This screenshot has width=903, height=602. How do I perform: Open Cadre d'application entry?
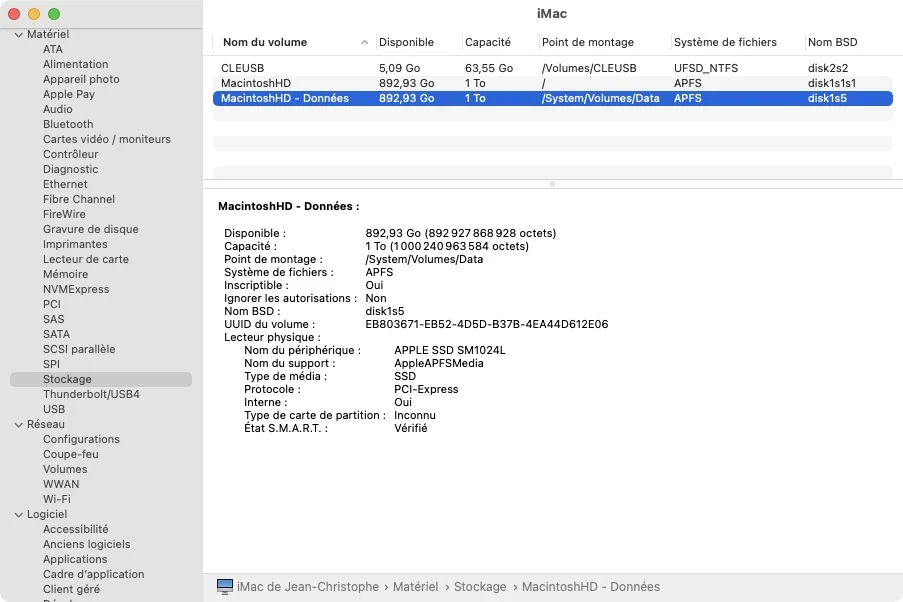tap(93, 574)
